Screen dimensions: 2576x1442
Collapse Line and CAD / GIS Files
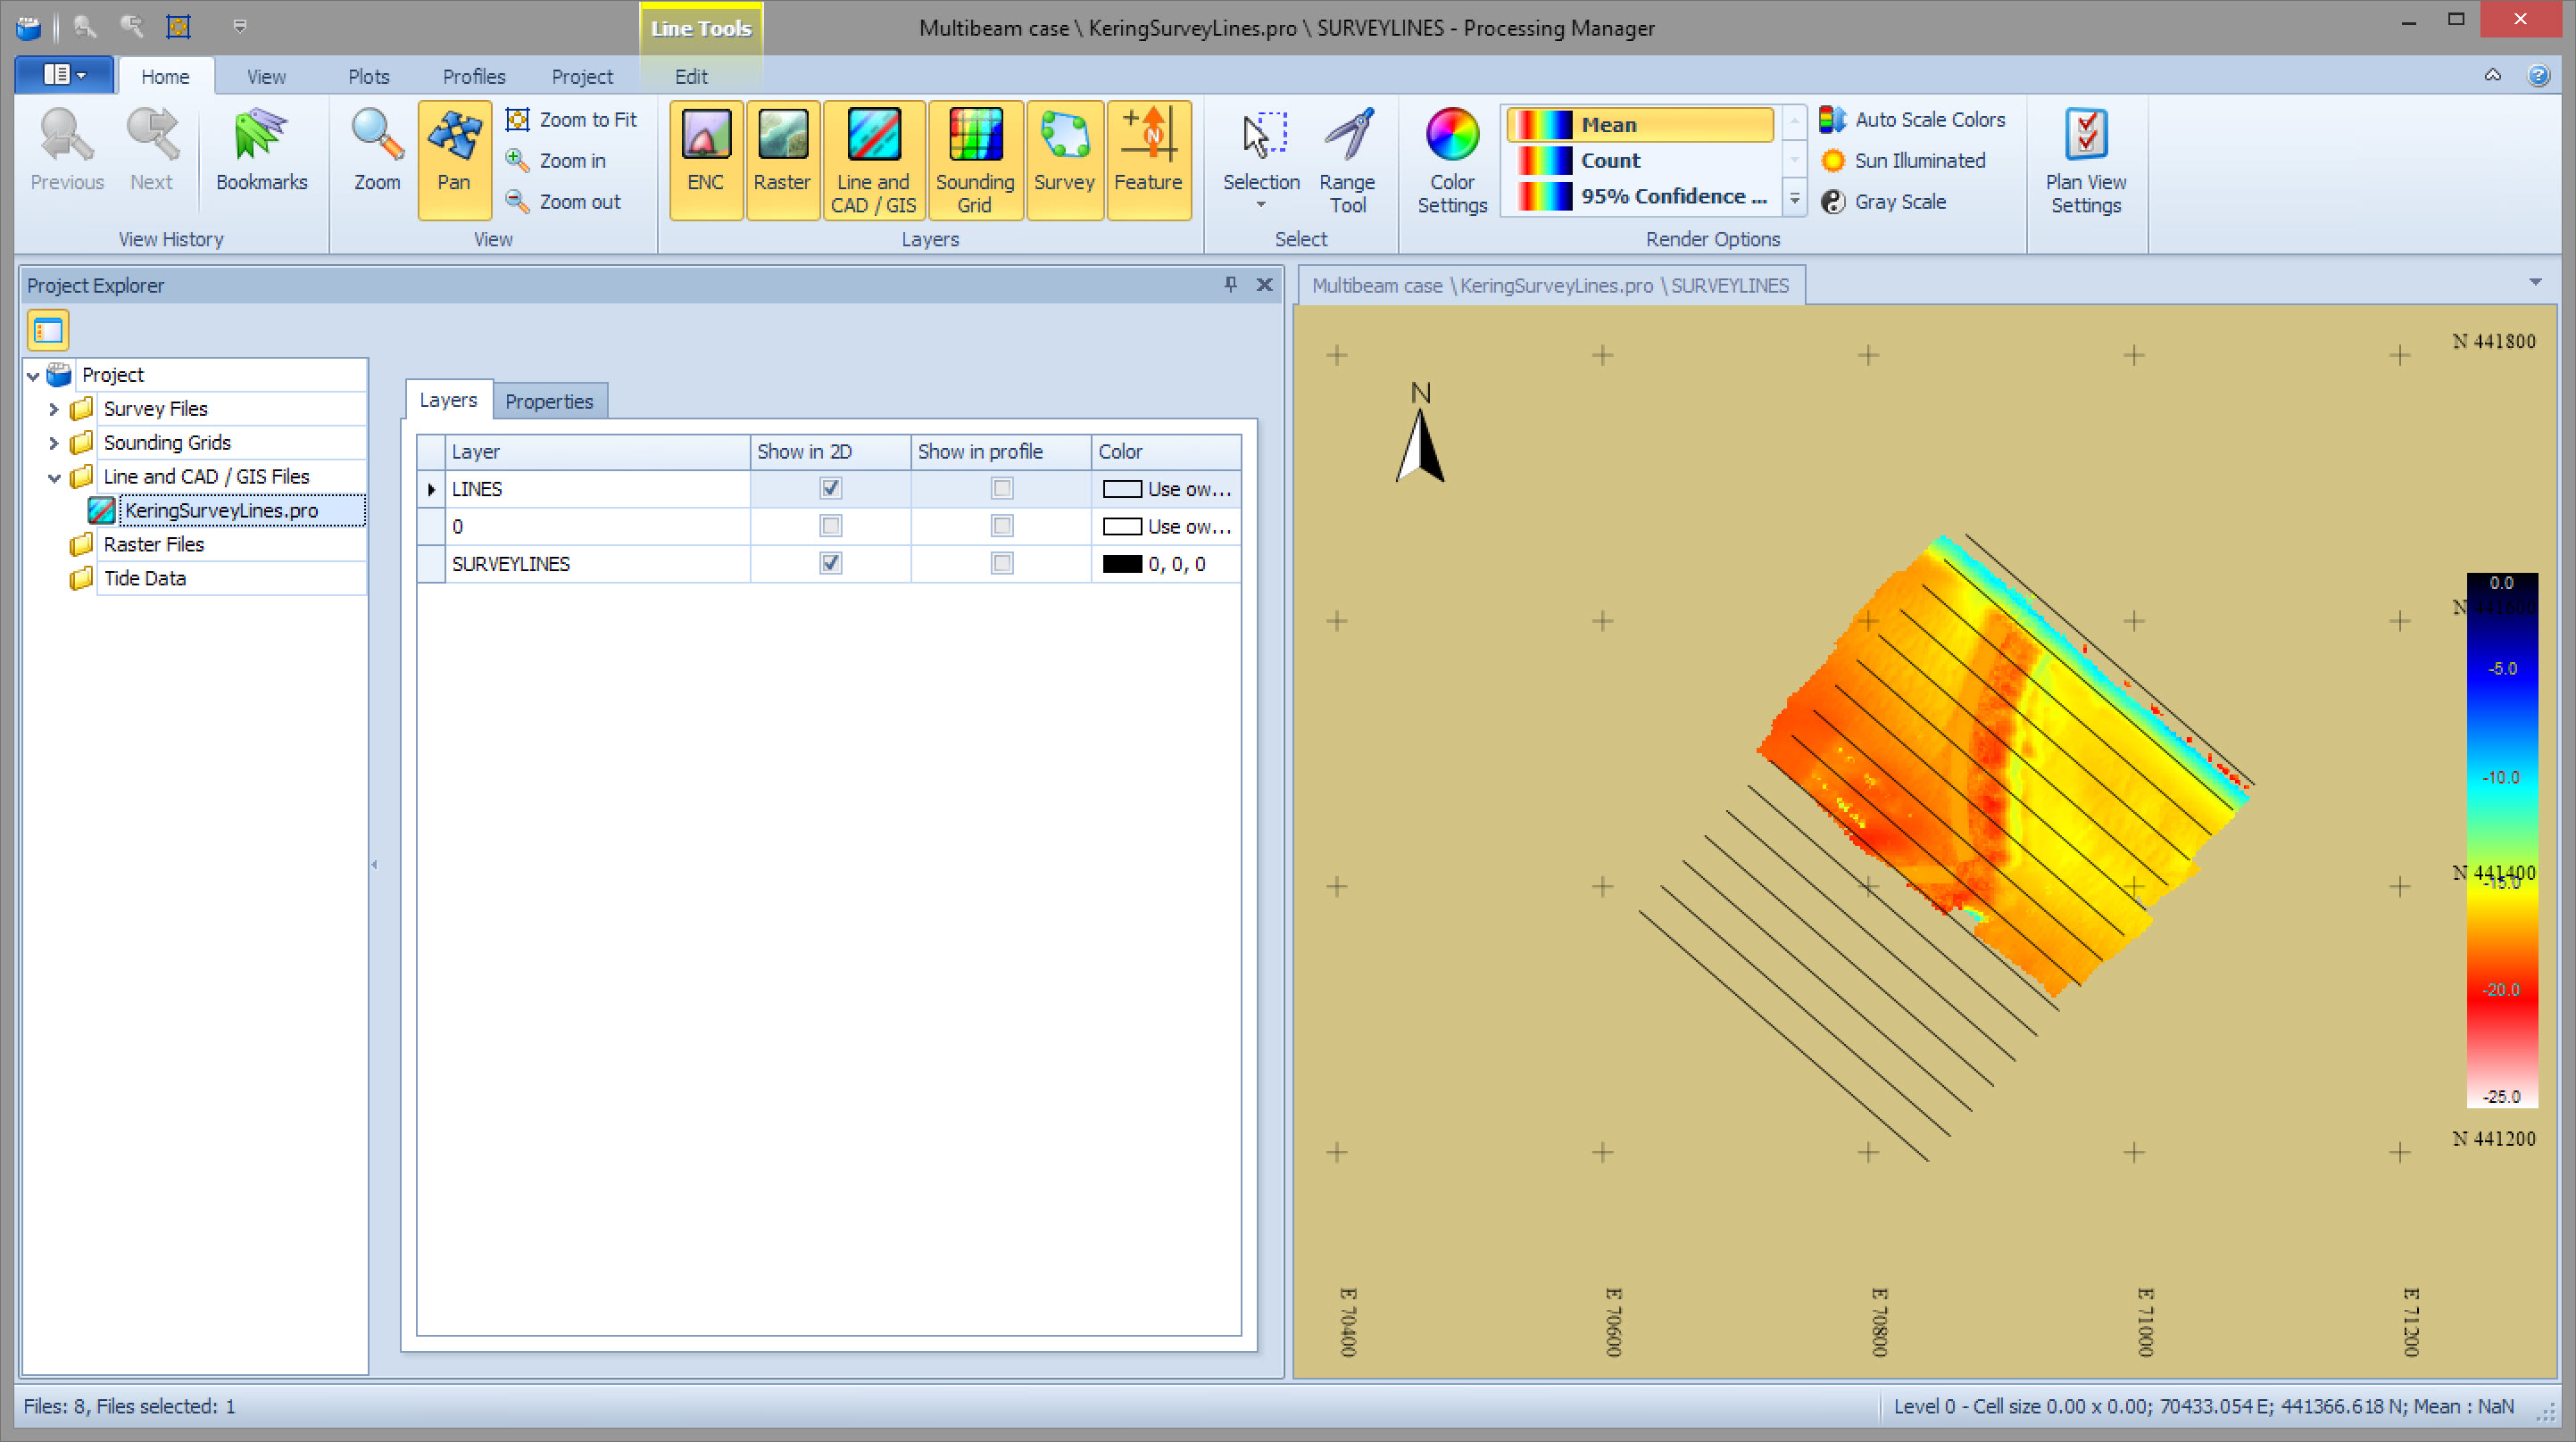tap(54, 477)
